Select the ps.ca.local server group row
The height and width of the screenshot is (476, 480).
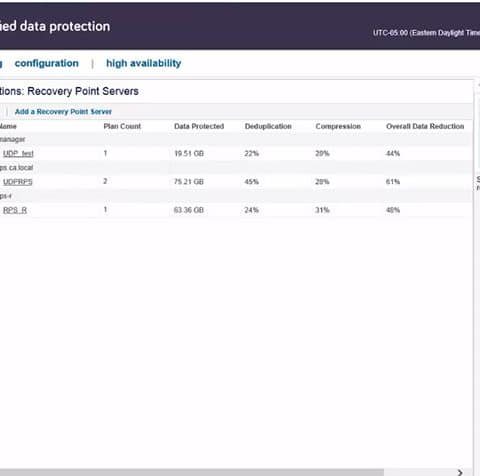(236, 168)
